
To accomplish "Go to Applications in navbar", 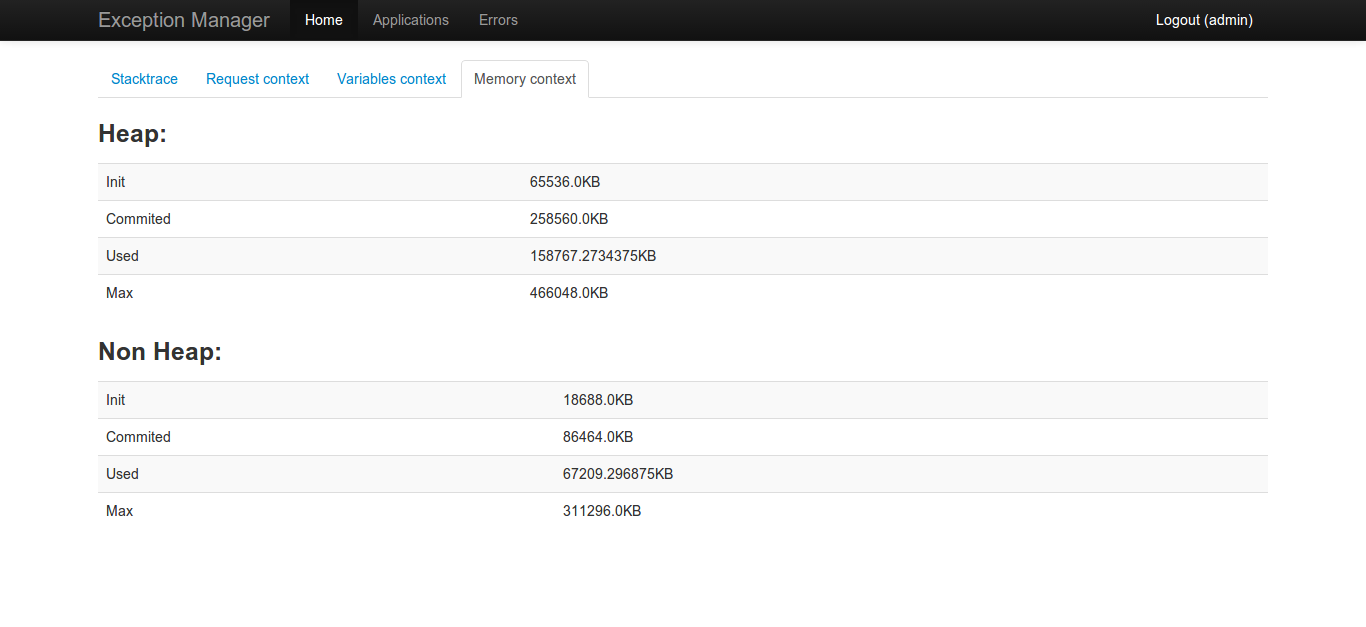I will coord(411,20).
